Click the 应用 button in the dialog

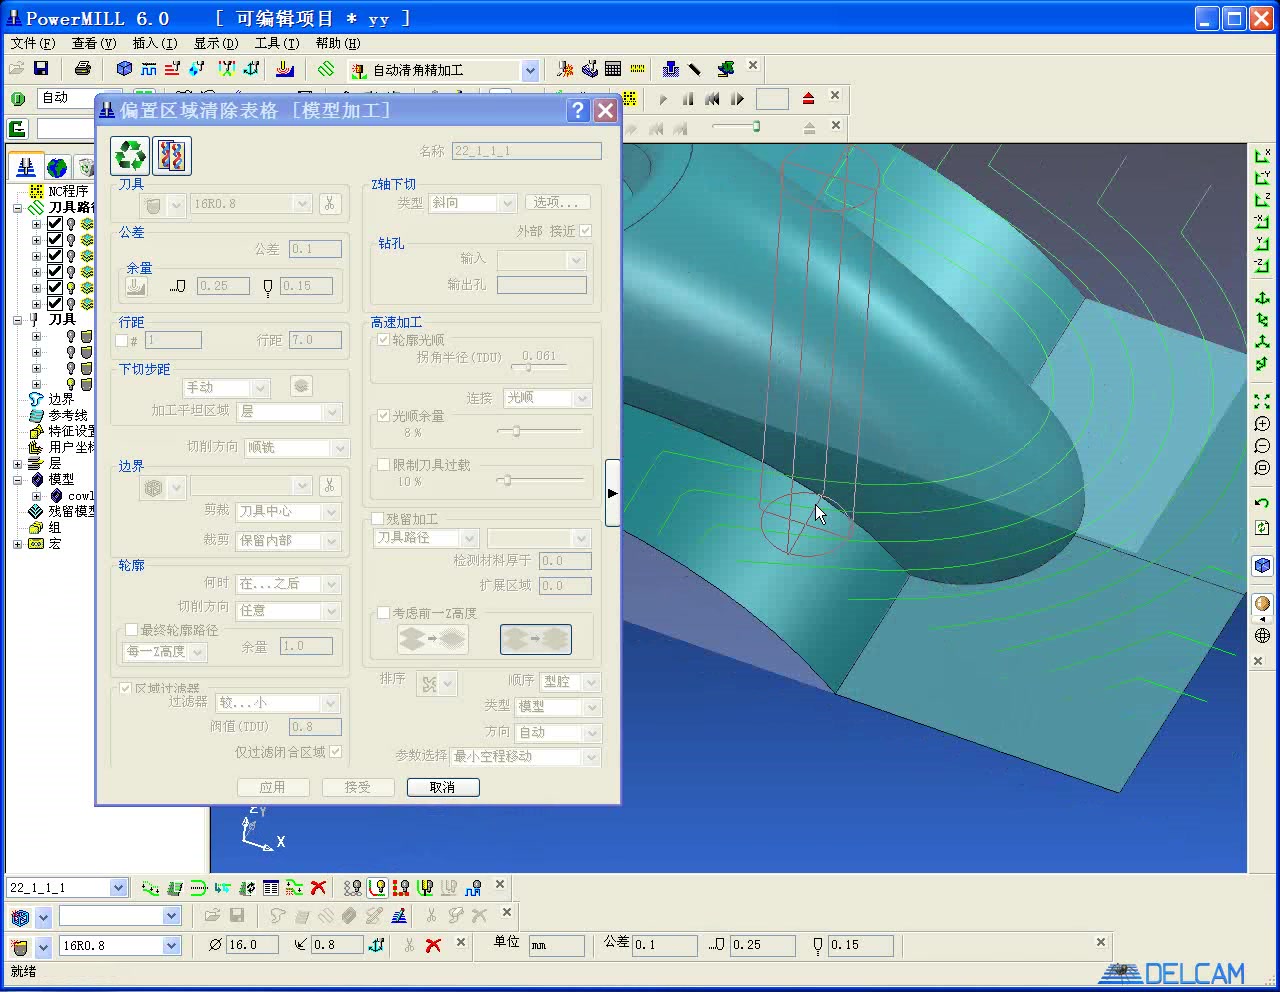tap(273, 788)
